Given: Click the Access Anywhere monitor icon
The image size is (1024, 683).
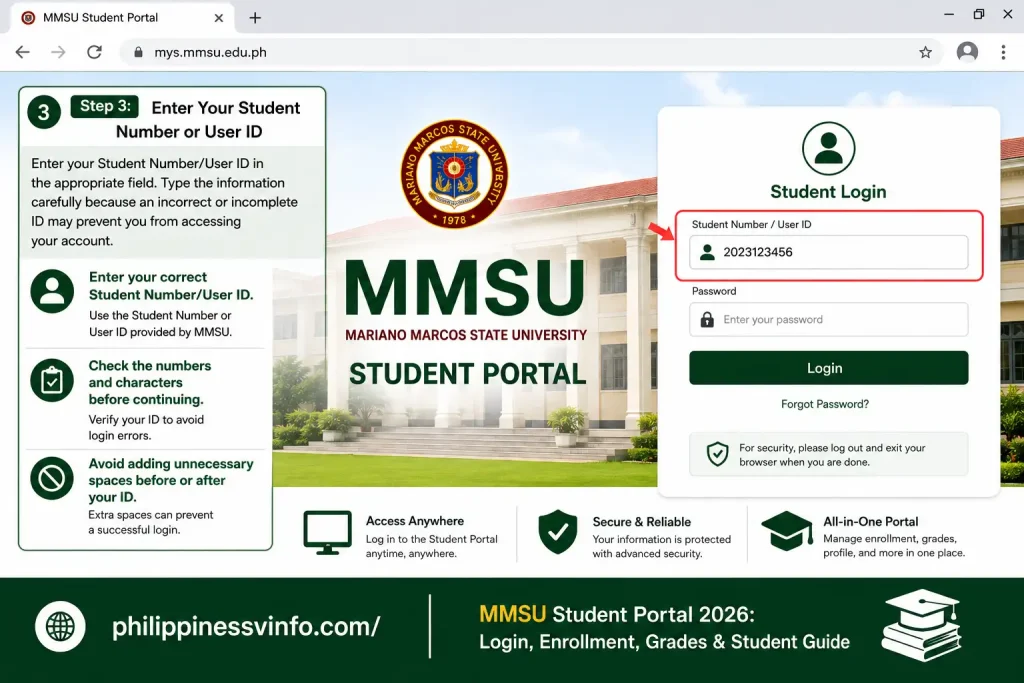Looking at the screenshot, I should (327, 533).
